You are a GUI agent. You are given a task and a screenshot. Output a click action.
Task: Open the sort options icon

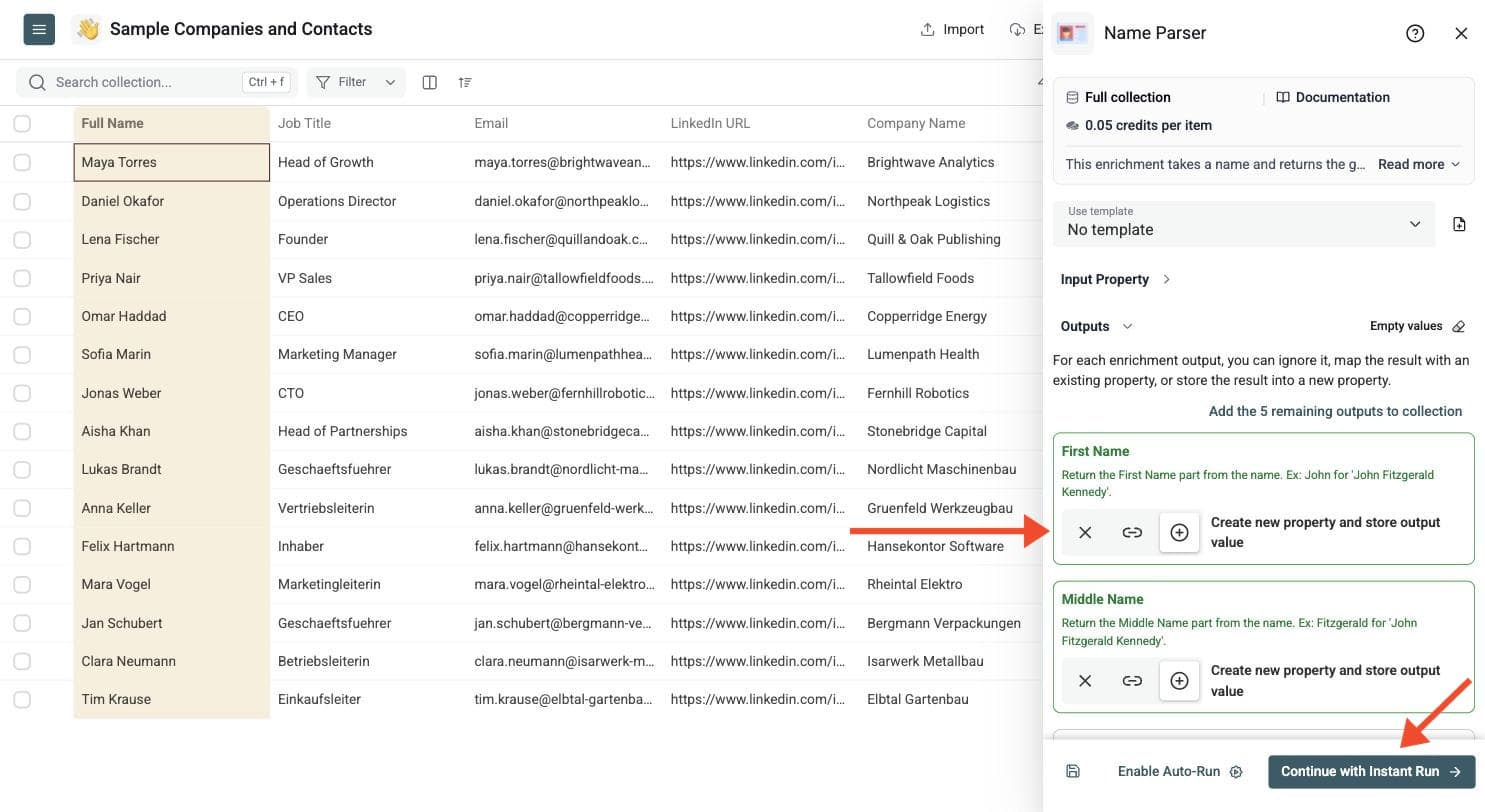pyautogui.click(x=465, y=82)
